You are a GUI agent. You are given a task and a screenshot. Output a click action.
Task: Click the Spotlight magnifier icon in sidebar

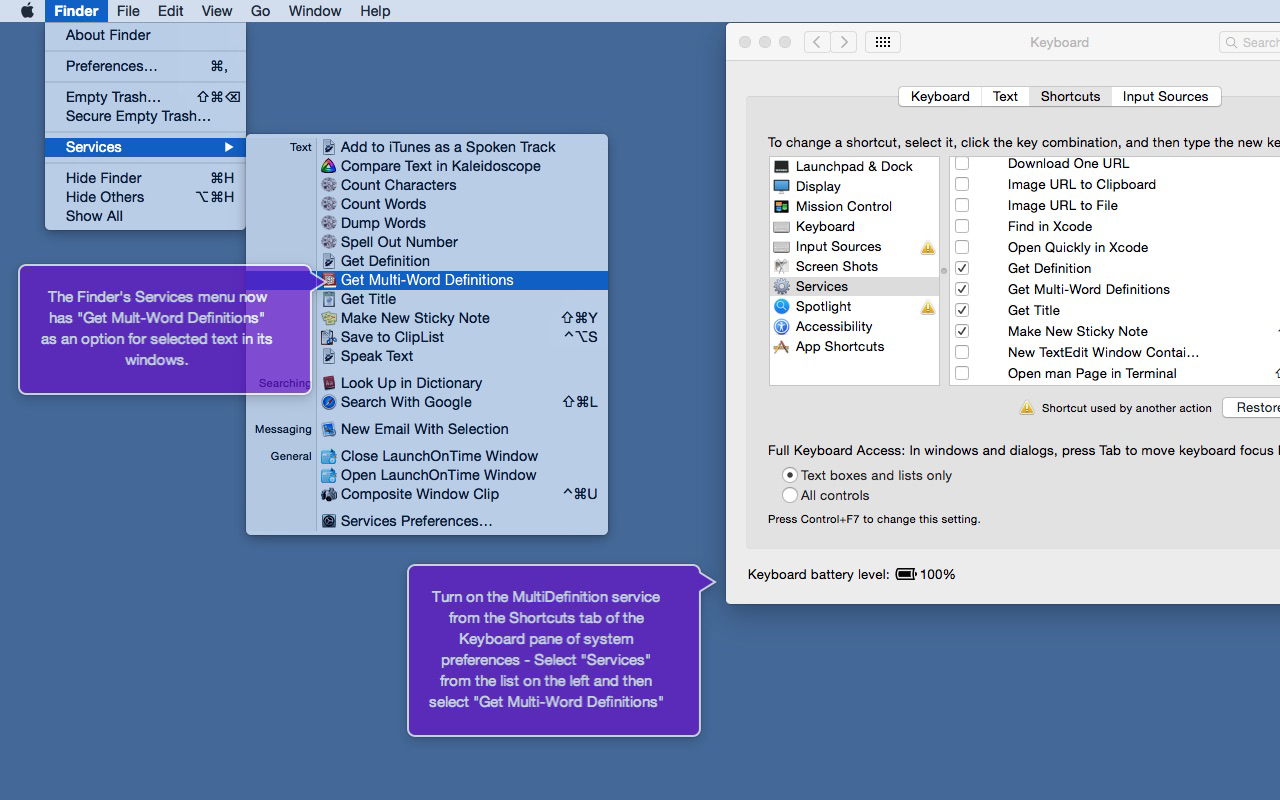click(781, 306)
